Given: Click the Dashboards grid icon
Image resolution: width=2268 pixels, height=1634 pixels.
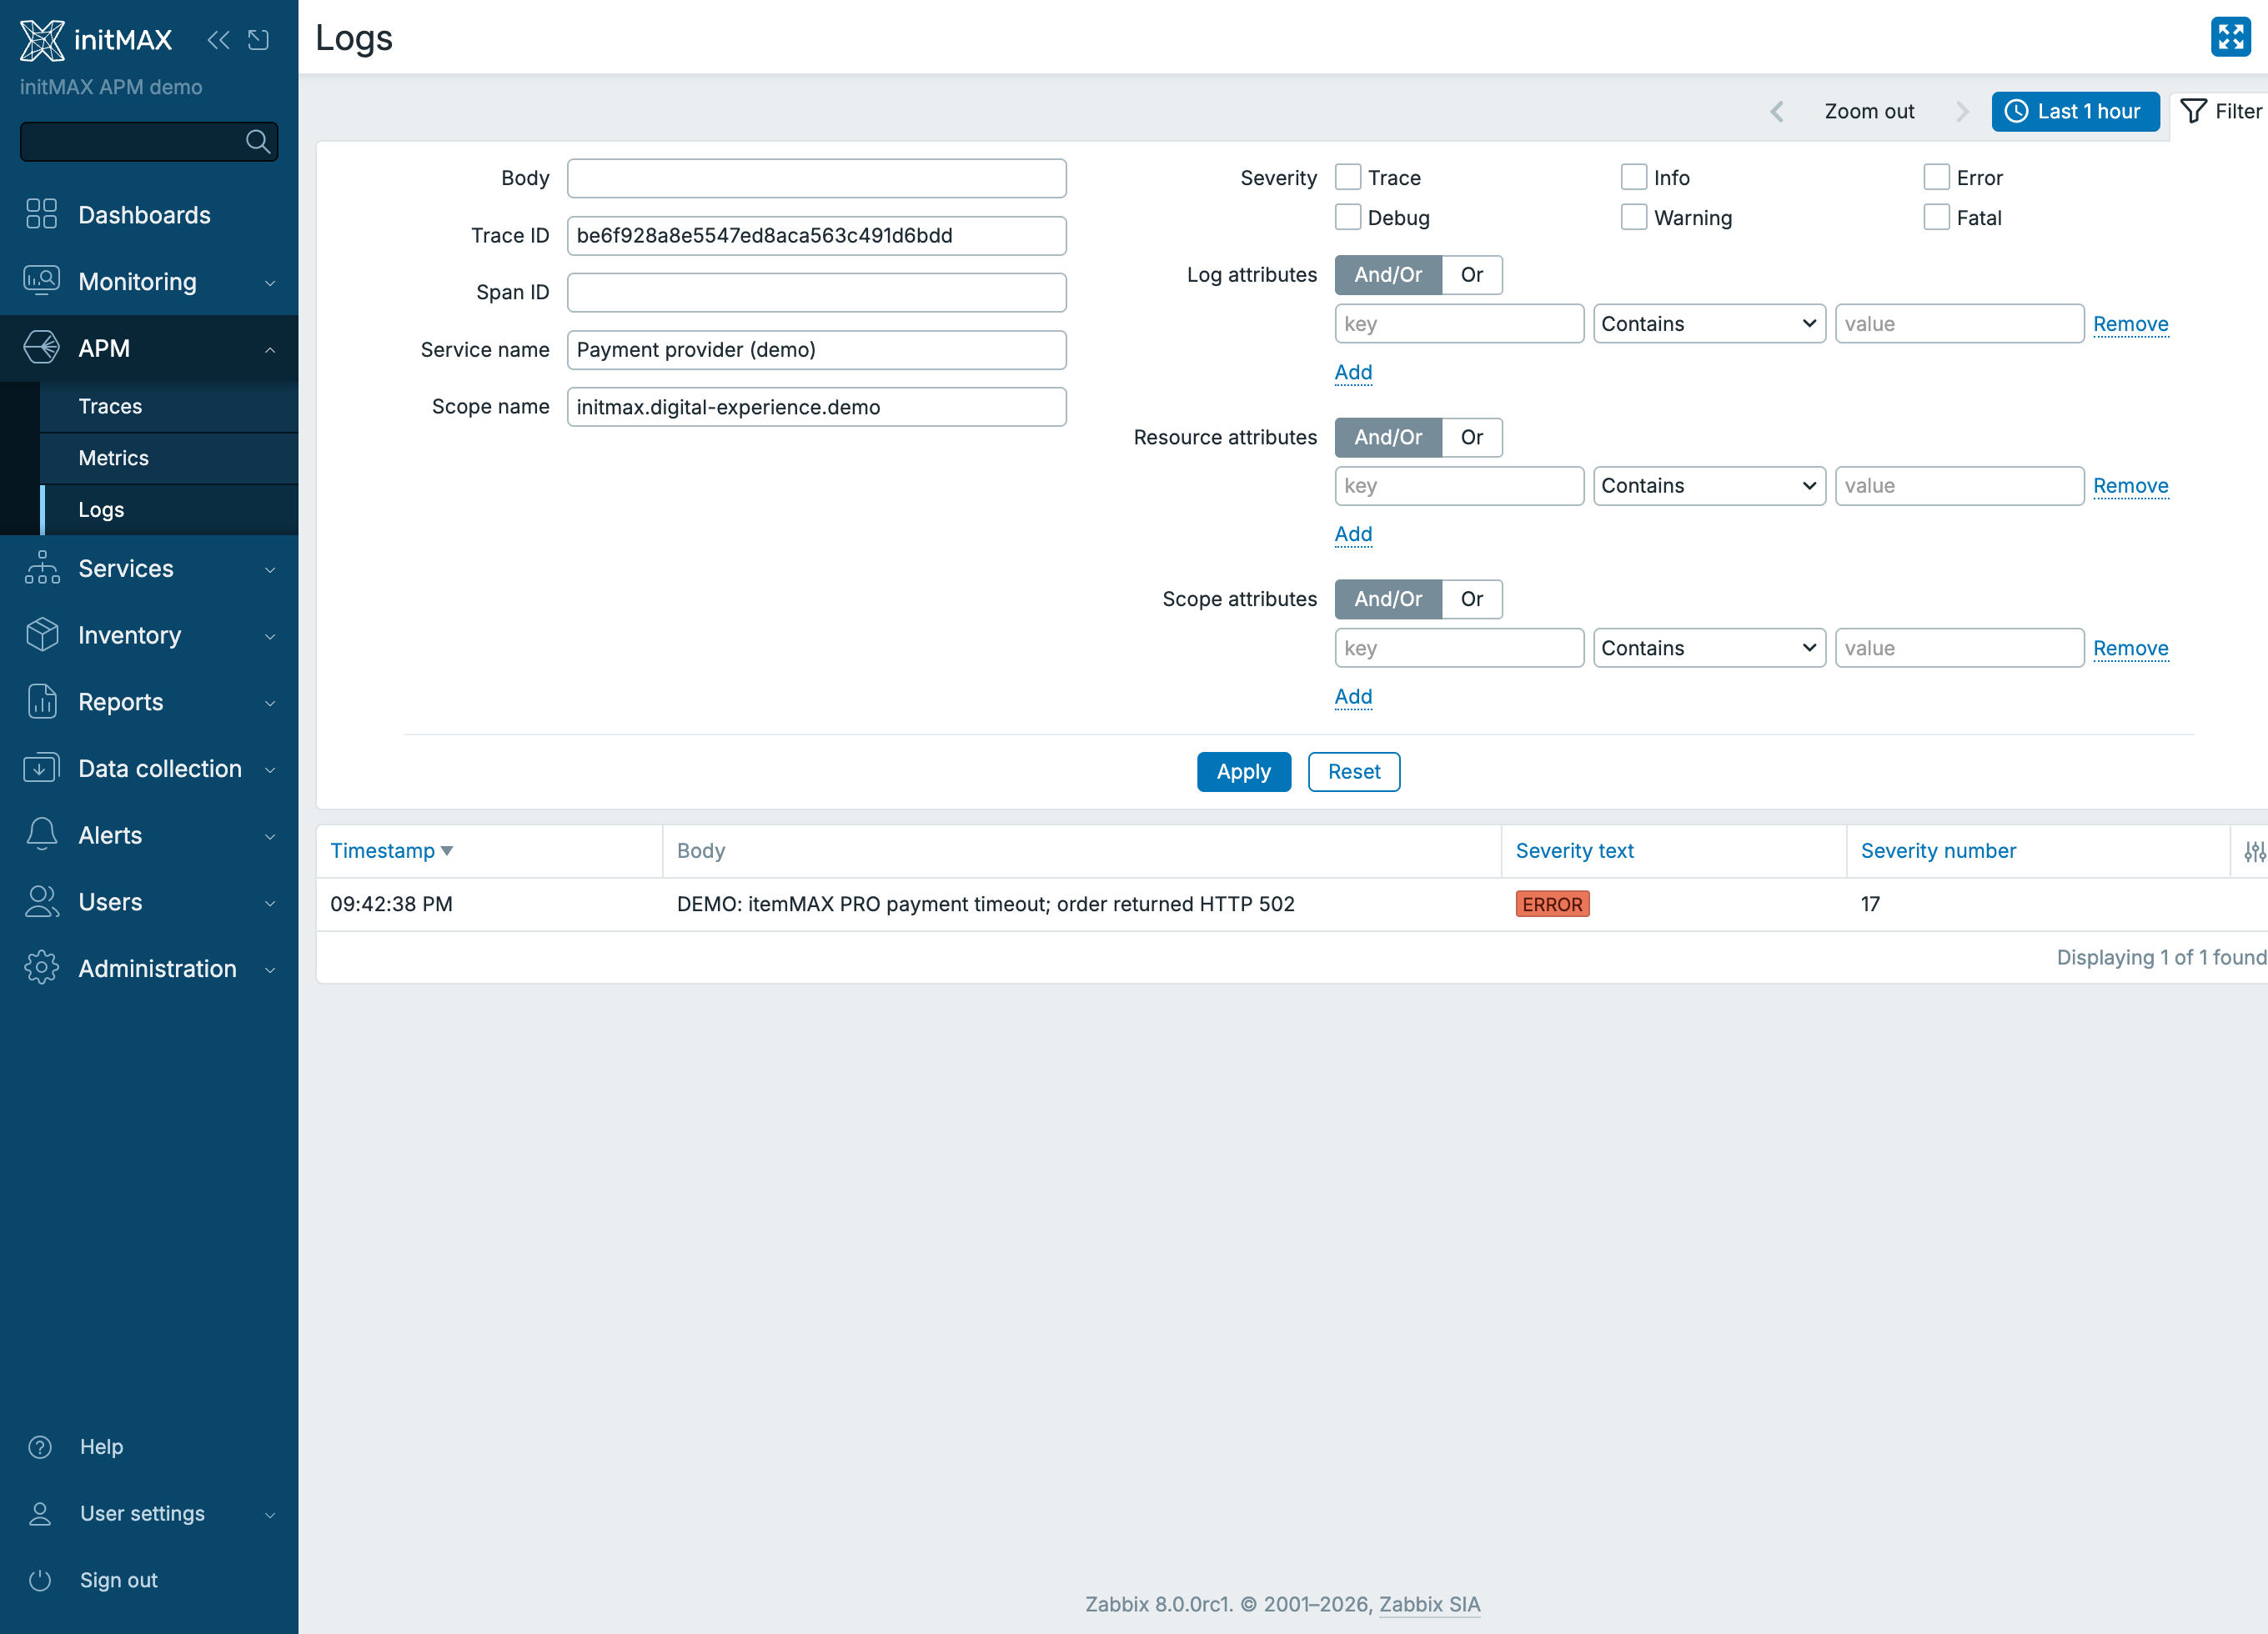Looking at the screenshot, I should tap(41, 214).
